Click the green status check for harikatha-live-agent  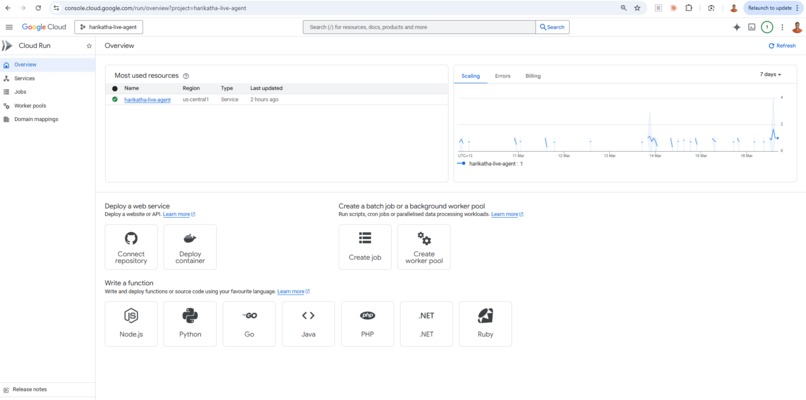pos(115,99)
